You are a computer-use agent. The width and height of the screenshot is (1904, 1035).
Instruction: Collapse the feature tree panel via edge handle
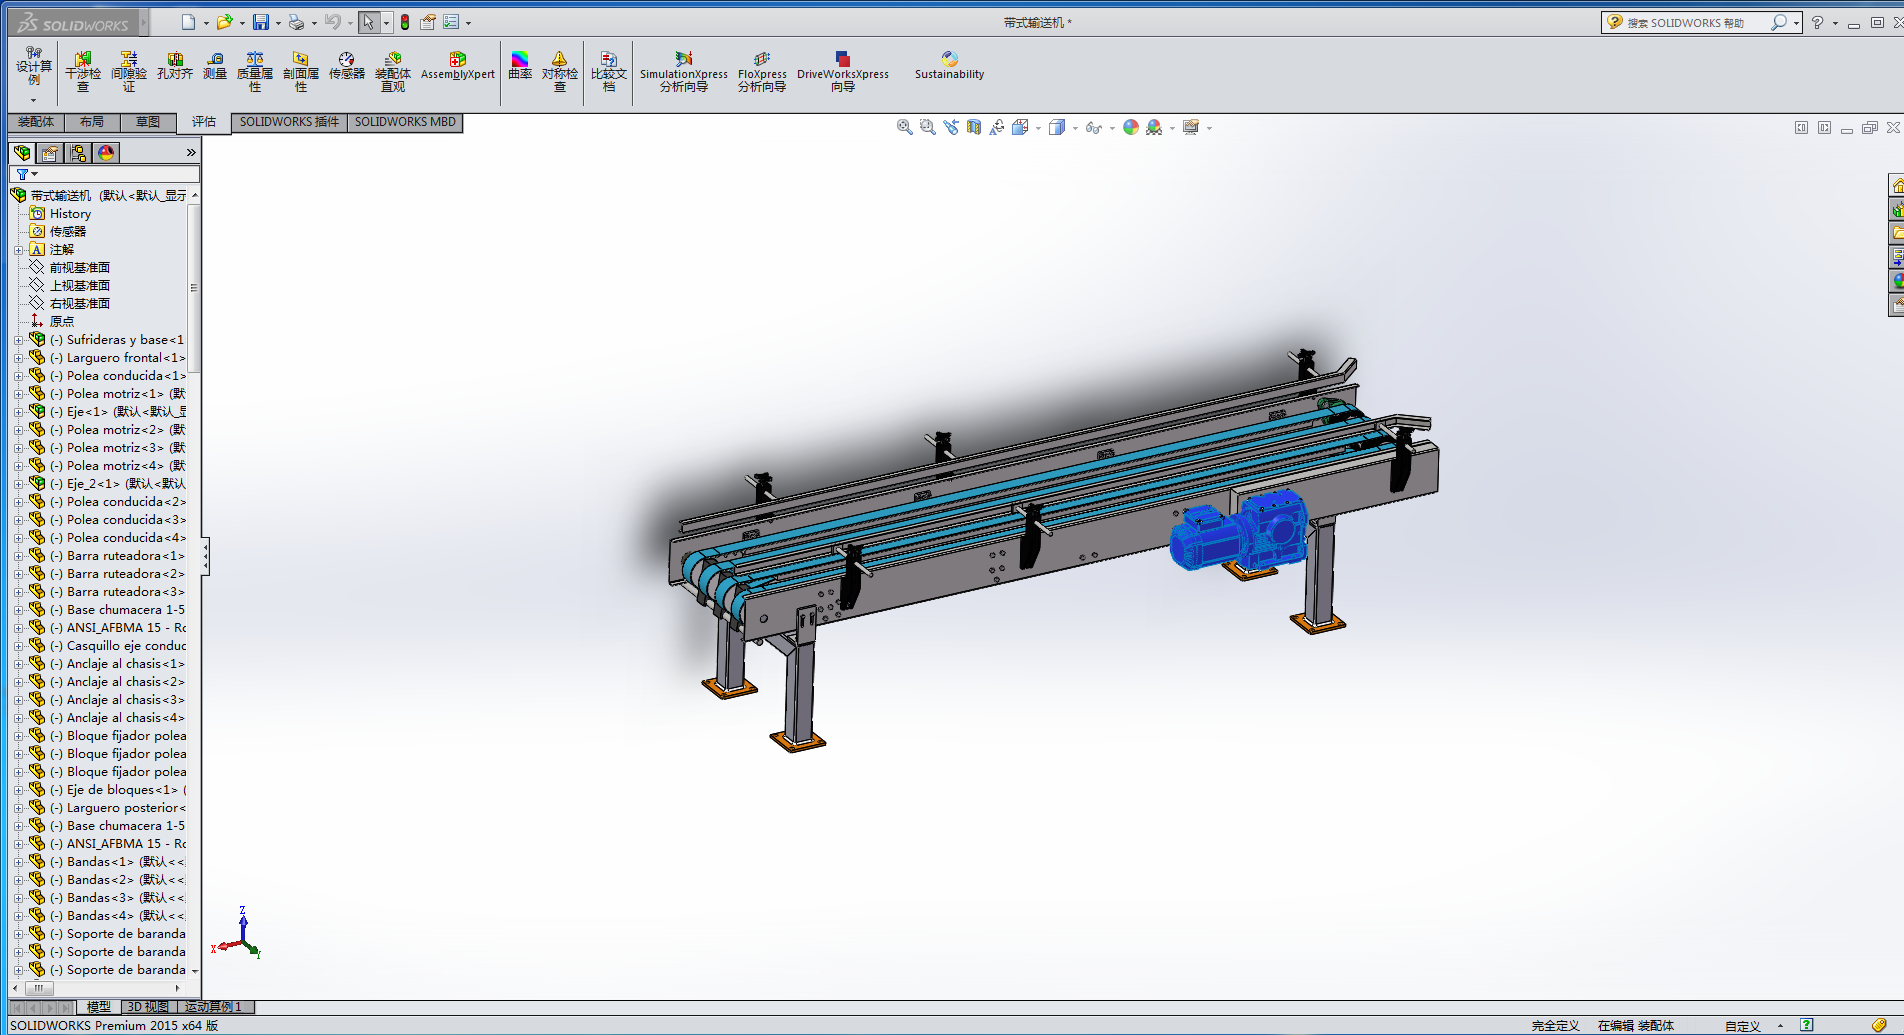point(206,557)
